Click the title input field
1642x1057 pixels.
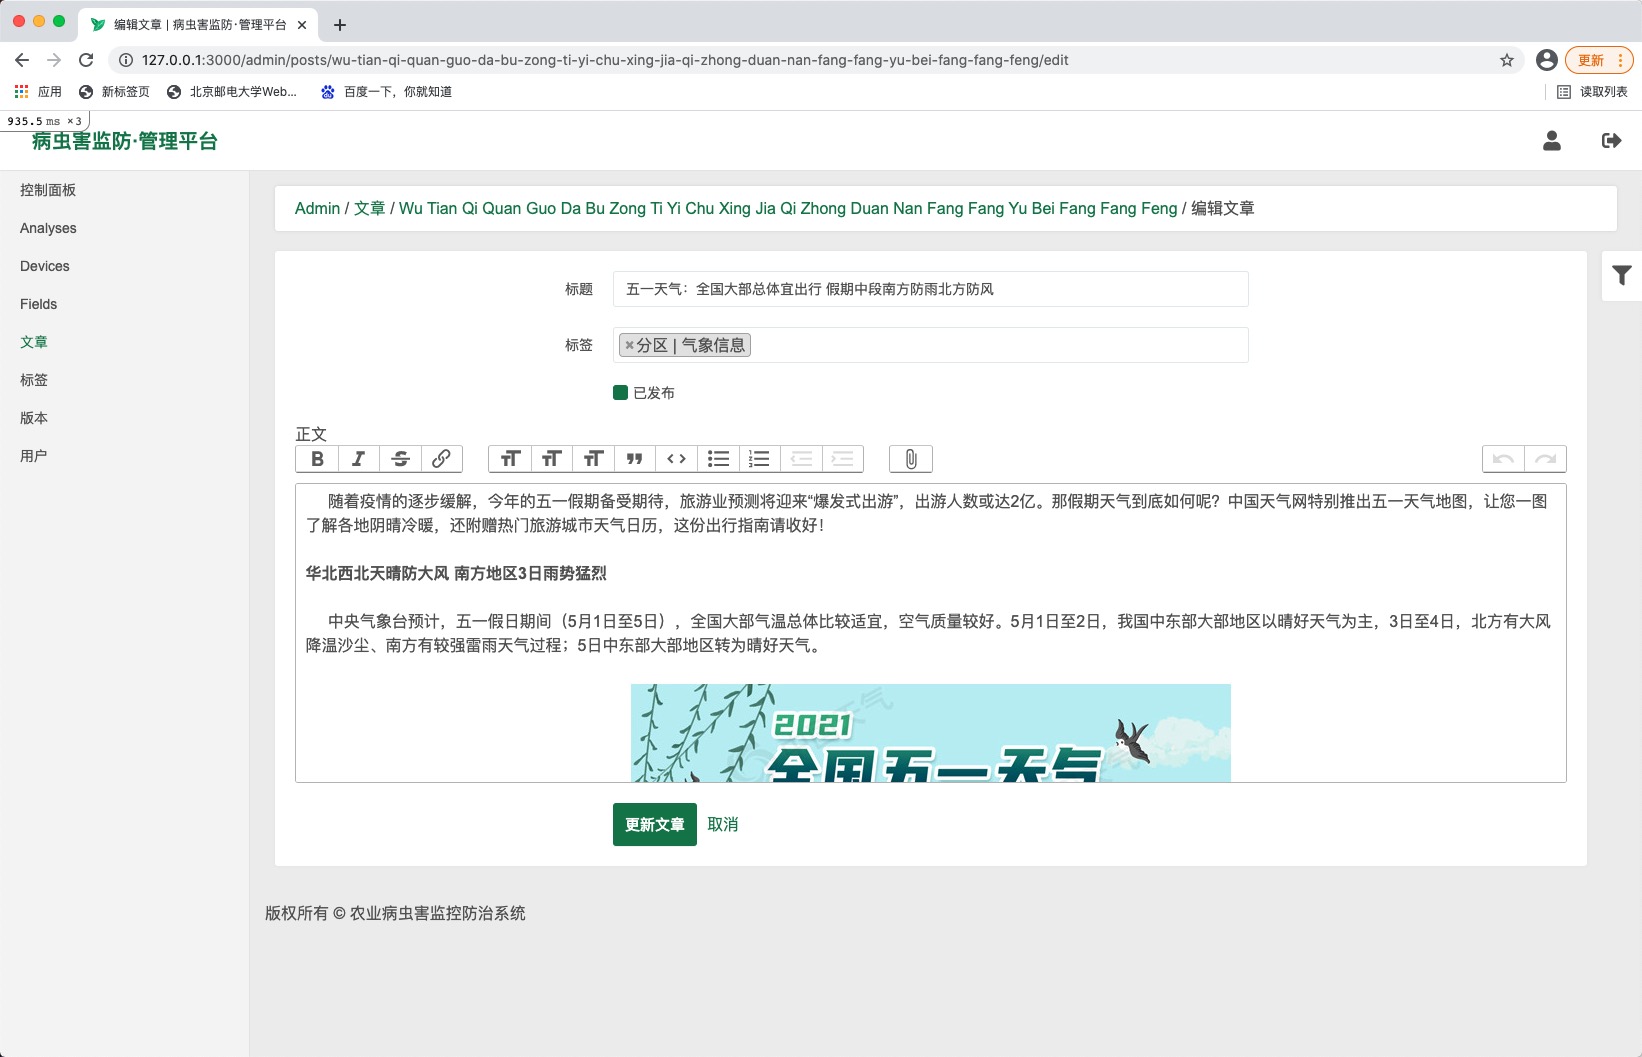930,289
